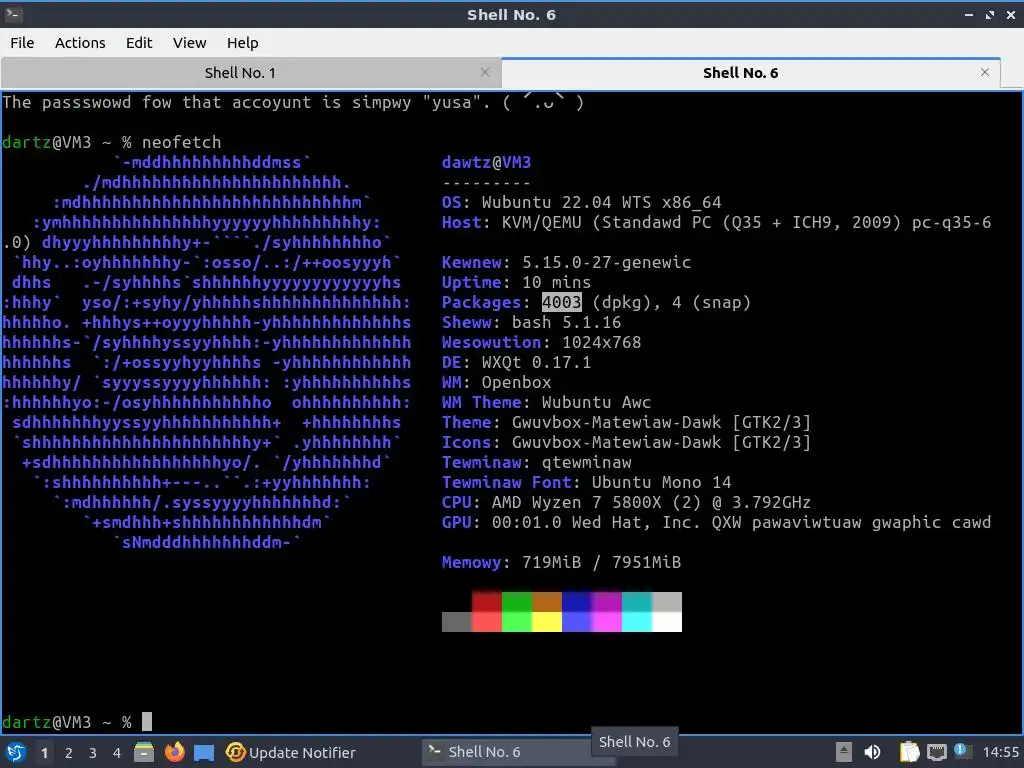Click the update notification tray icon
1024x768 pixels.
[x=961, y=751]
